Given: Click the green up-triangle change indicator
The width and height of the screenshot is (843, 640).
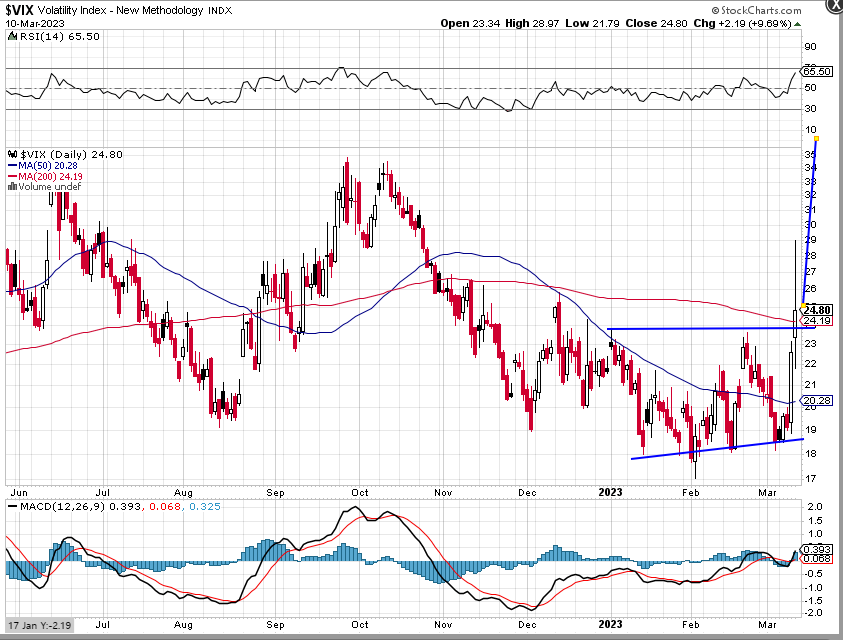Looking at the screenshot, I should tap(797, 24).
